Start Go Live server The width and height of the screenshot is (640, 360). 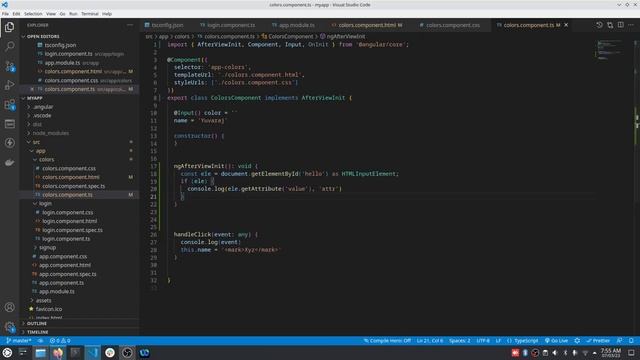[x=556, y=340]
